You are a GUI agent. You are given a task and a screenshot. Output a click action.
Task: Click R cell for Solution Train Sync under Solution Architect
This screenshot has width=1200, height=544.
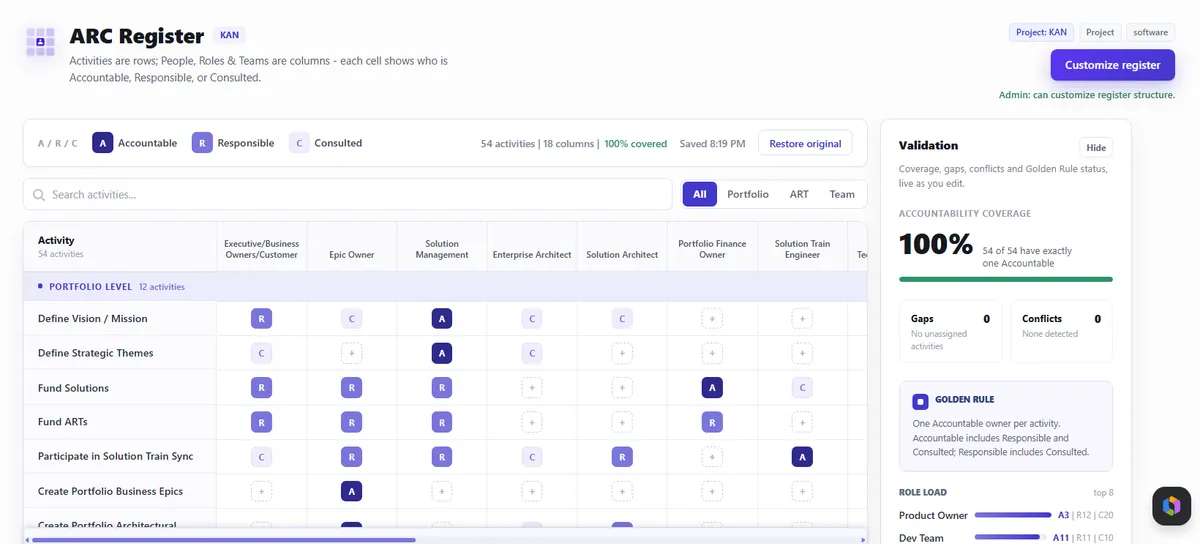coord(622,457)
